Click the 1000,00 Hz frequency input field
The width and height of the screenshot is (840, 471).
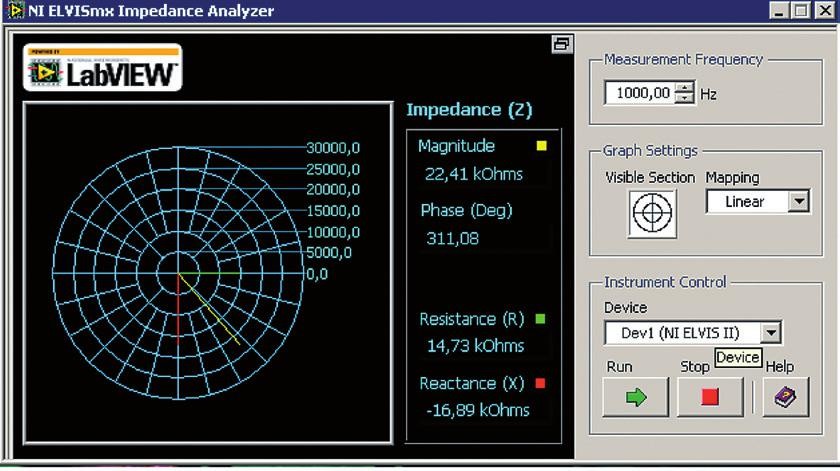640,93
